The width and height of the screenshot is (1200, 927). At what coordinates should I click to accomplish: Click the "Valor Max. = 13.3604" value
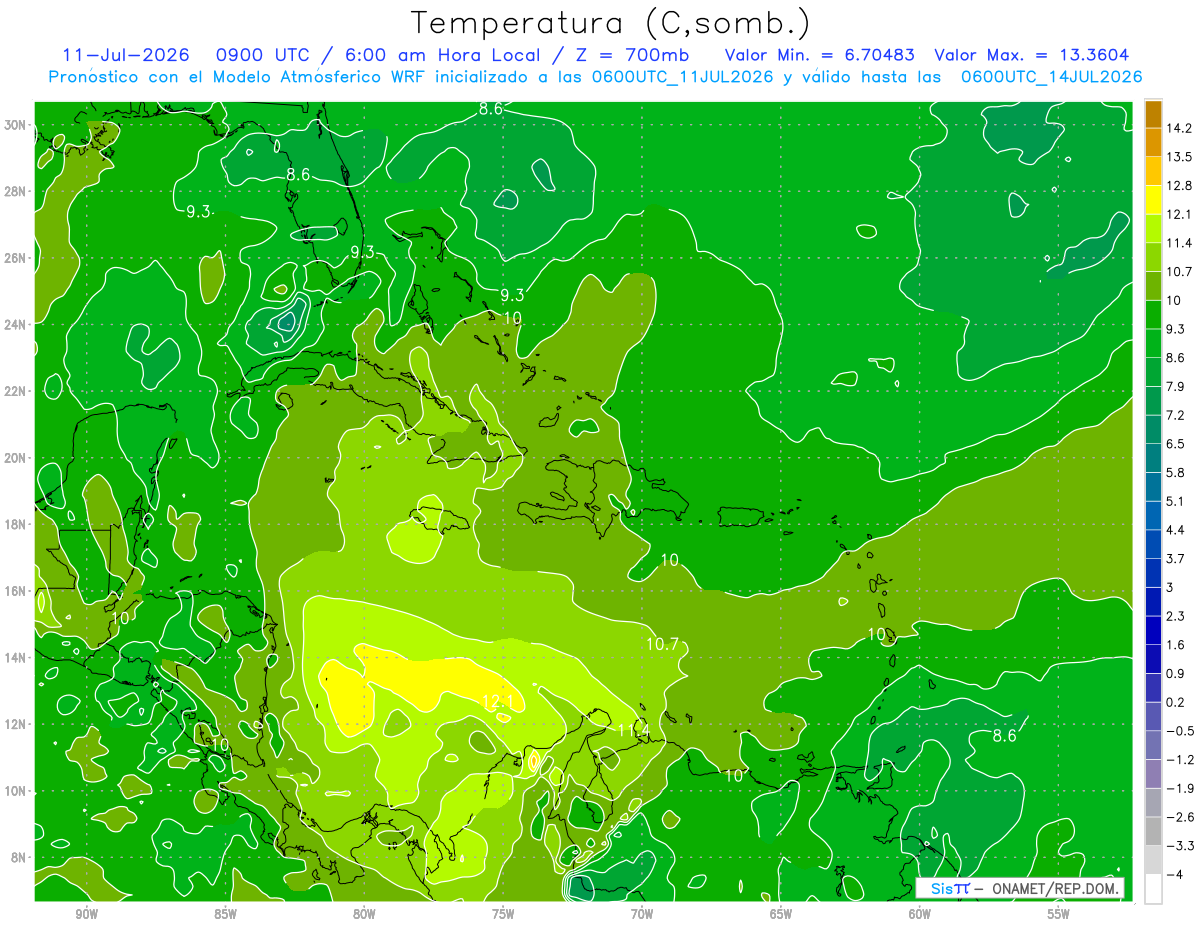1031,54
